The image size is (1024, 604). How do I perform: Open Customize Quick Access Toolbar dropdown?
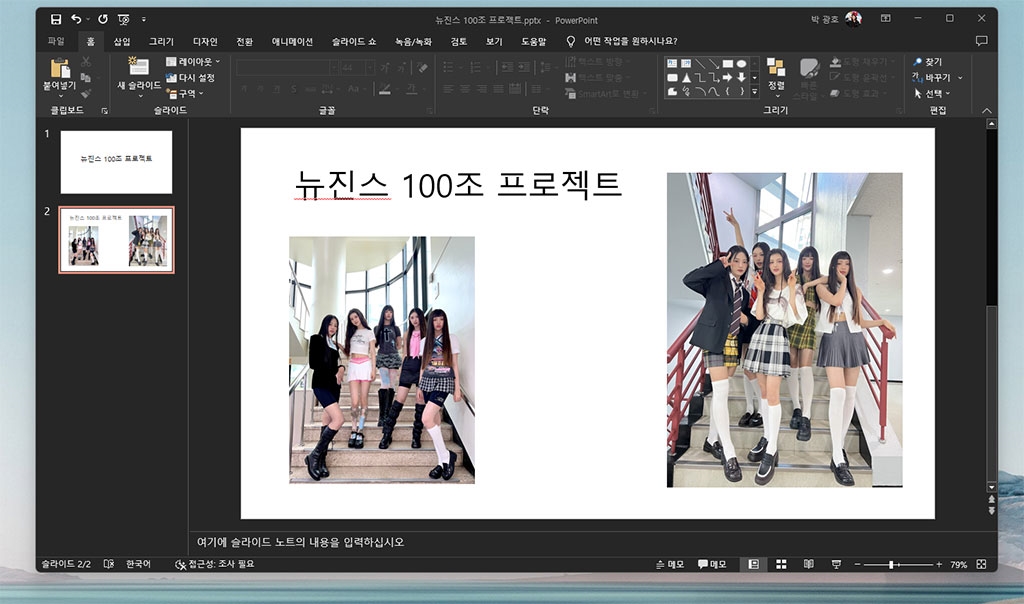pos(144,20)
